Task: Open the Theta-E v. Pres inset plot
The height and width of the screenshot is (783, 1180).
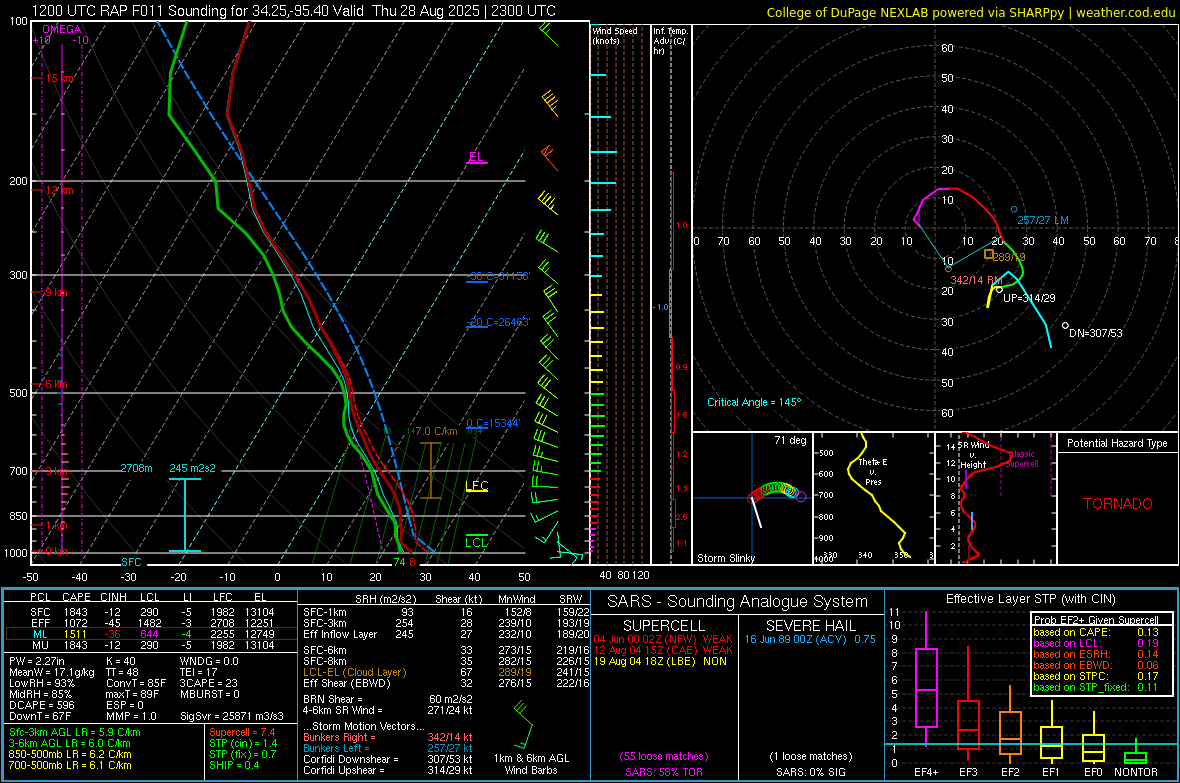Action: 874,498
